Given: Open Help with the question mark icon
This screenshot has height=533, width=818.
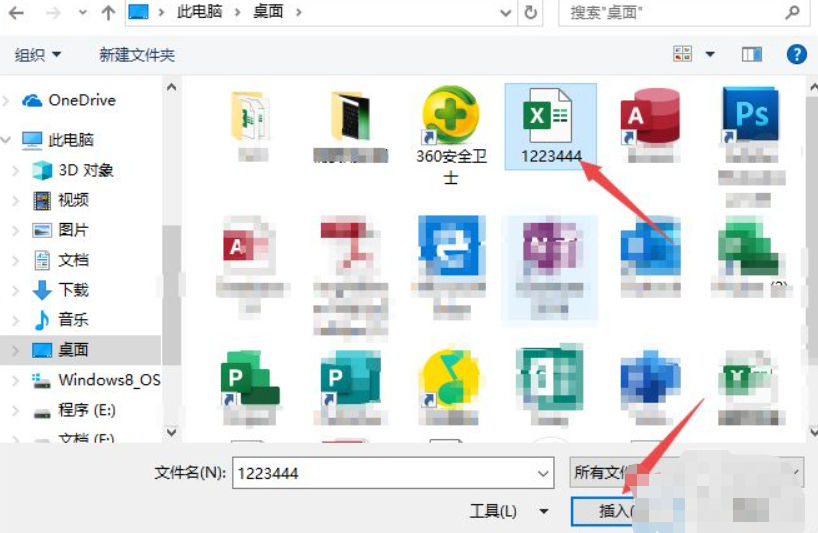Looking at the screenshot, I should coord(796,54).
